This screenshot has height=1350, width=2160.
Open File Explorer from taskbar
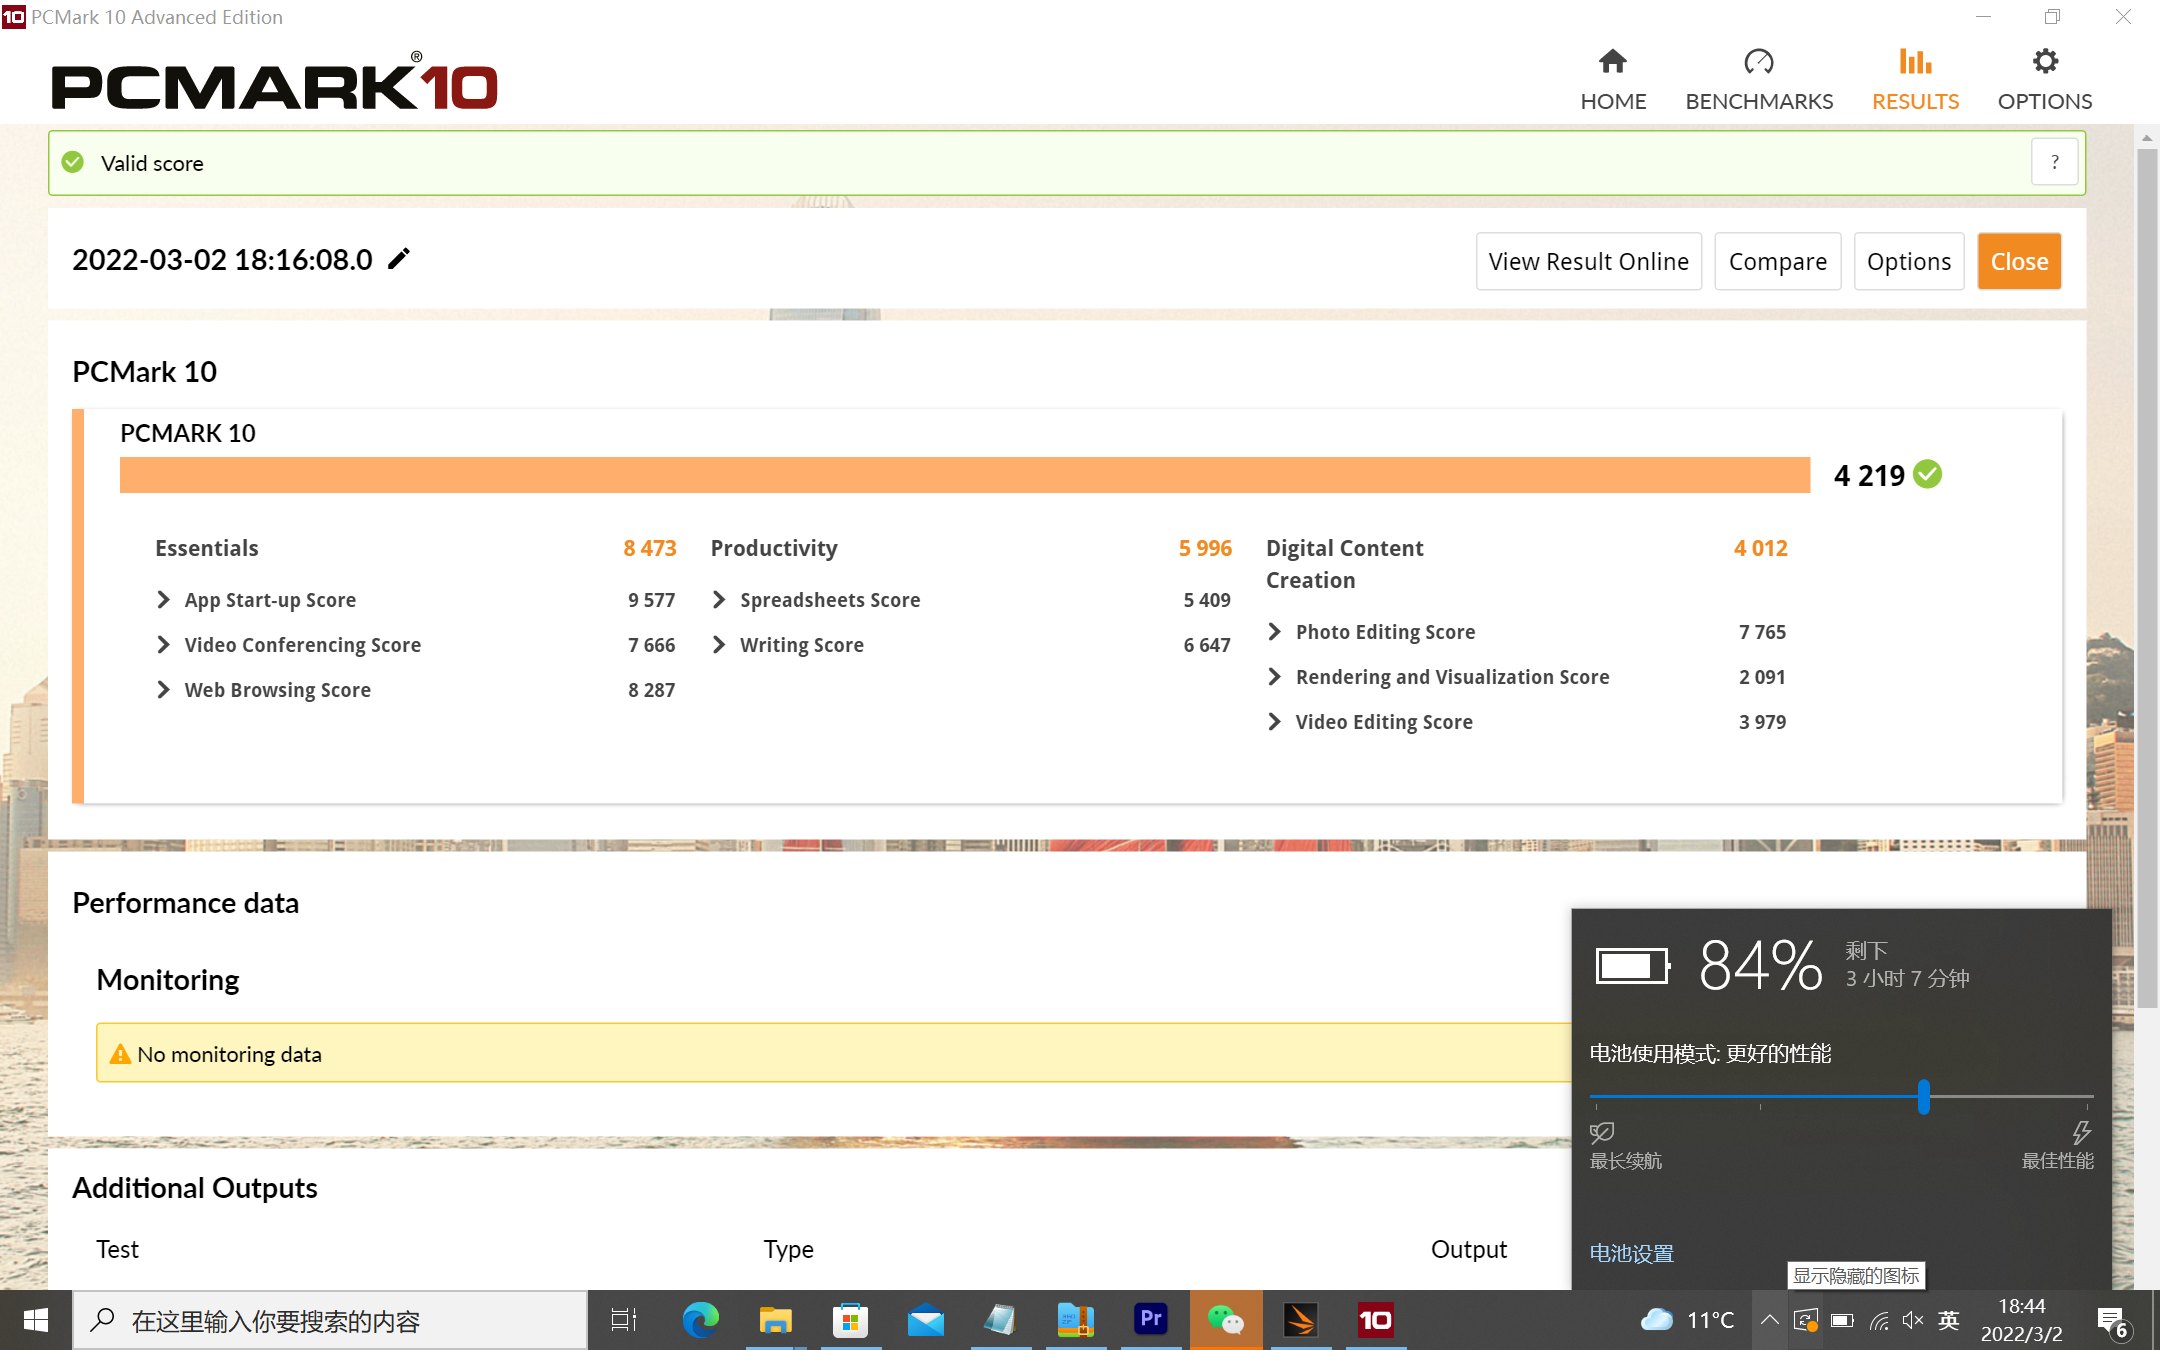pyautogui.click(x=775, y=1320)
